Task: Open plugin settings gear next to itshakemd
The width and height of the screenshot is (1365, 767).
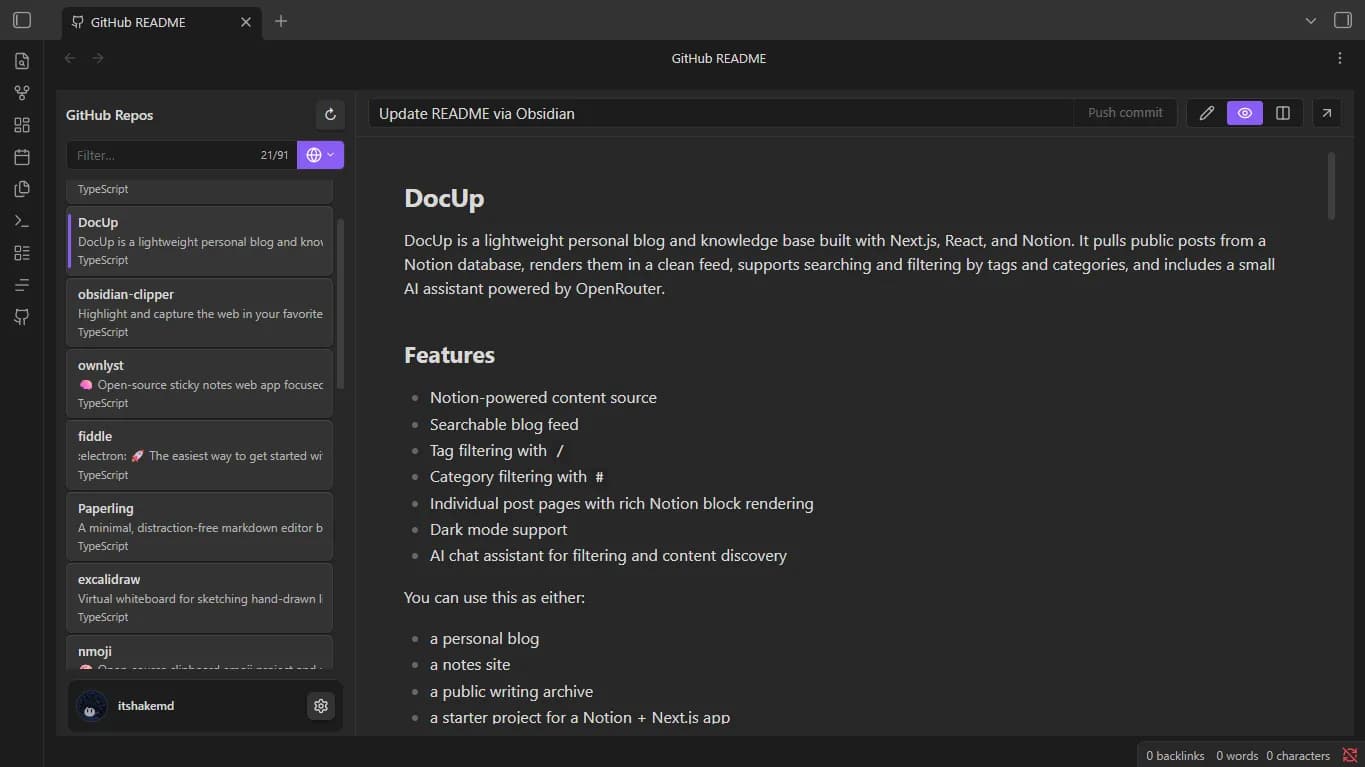Action: click(x=320, y=706)
